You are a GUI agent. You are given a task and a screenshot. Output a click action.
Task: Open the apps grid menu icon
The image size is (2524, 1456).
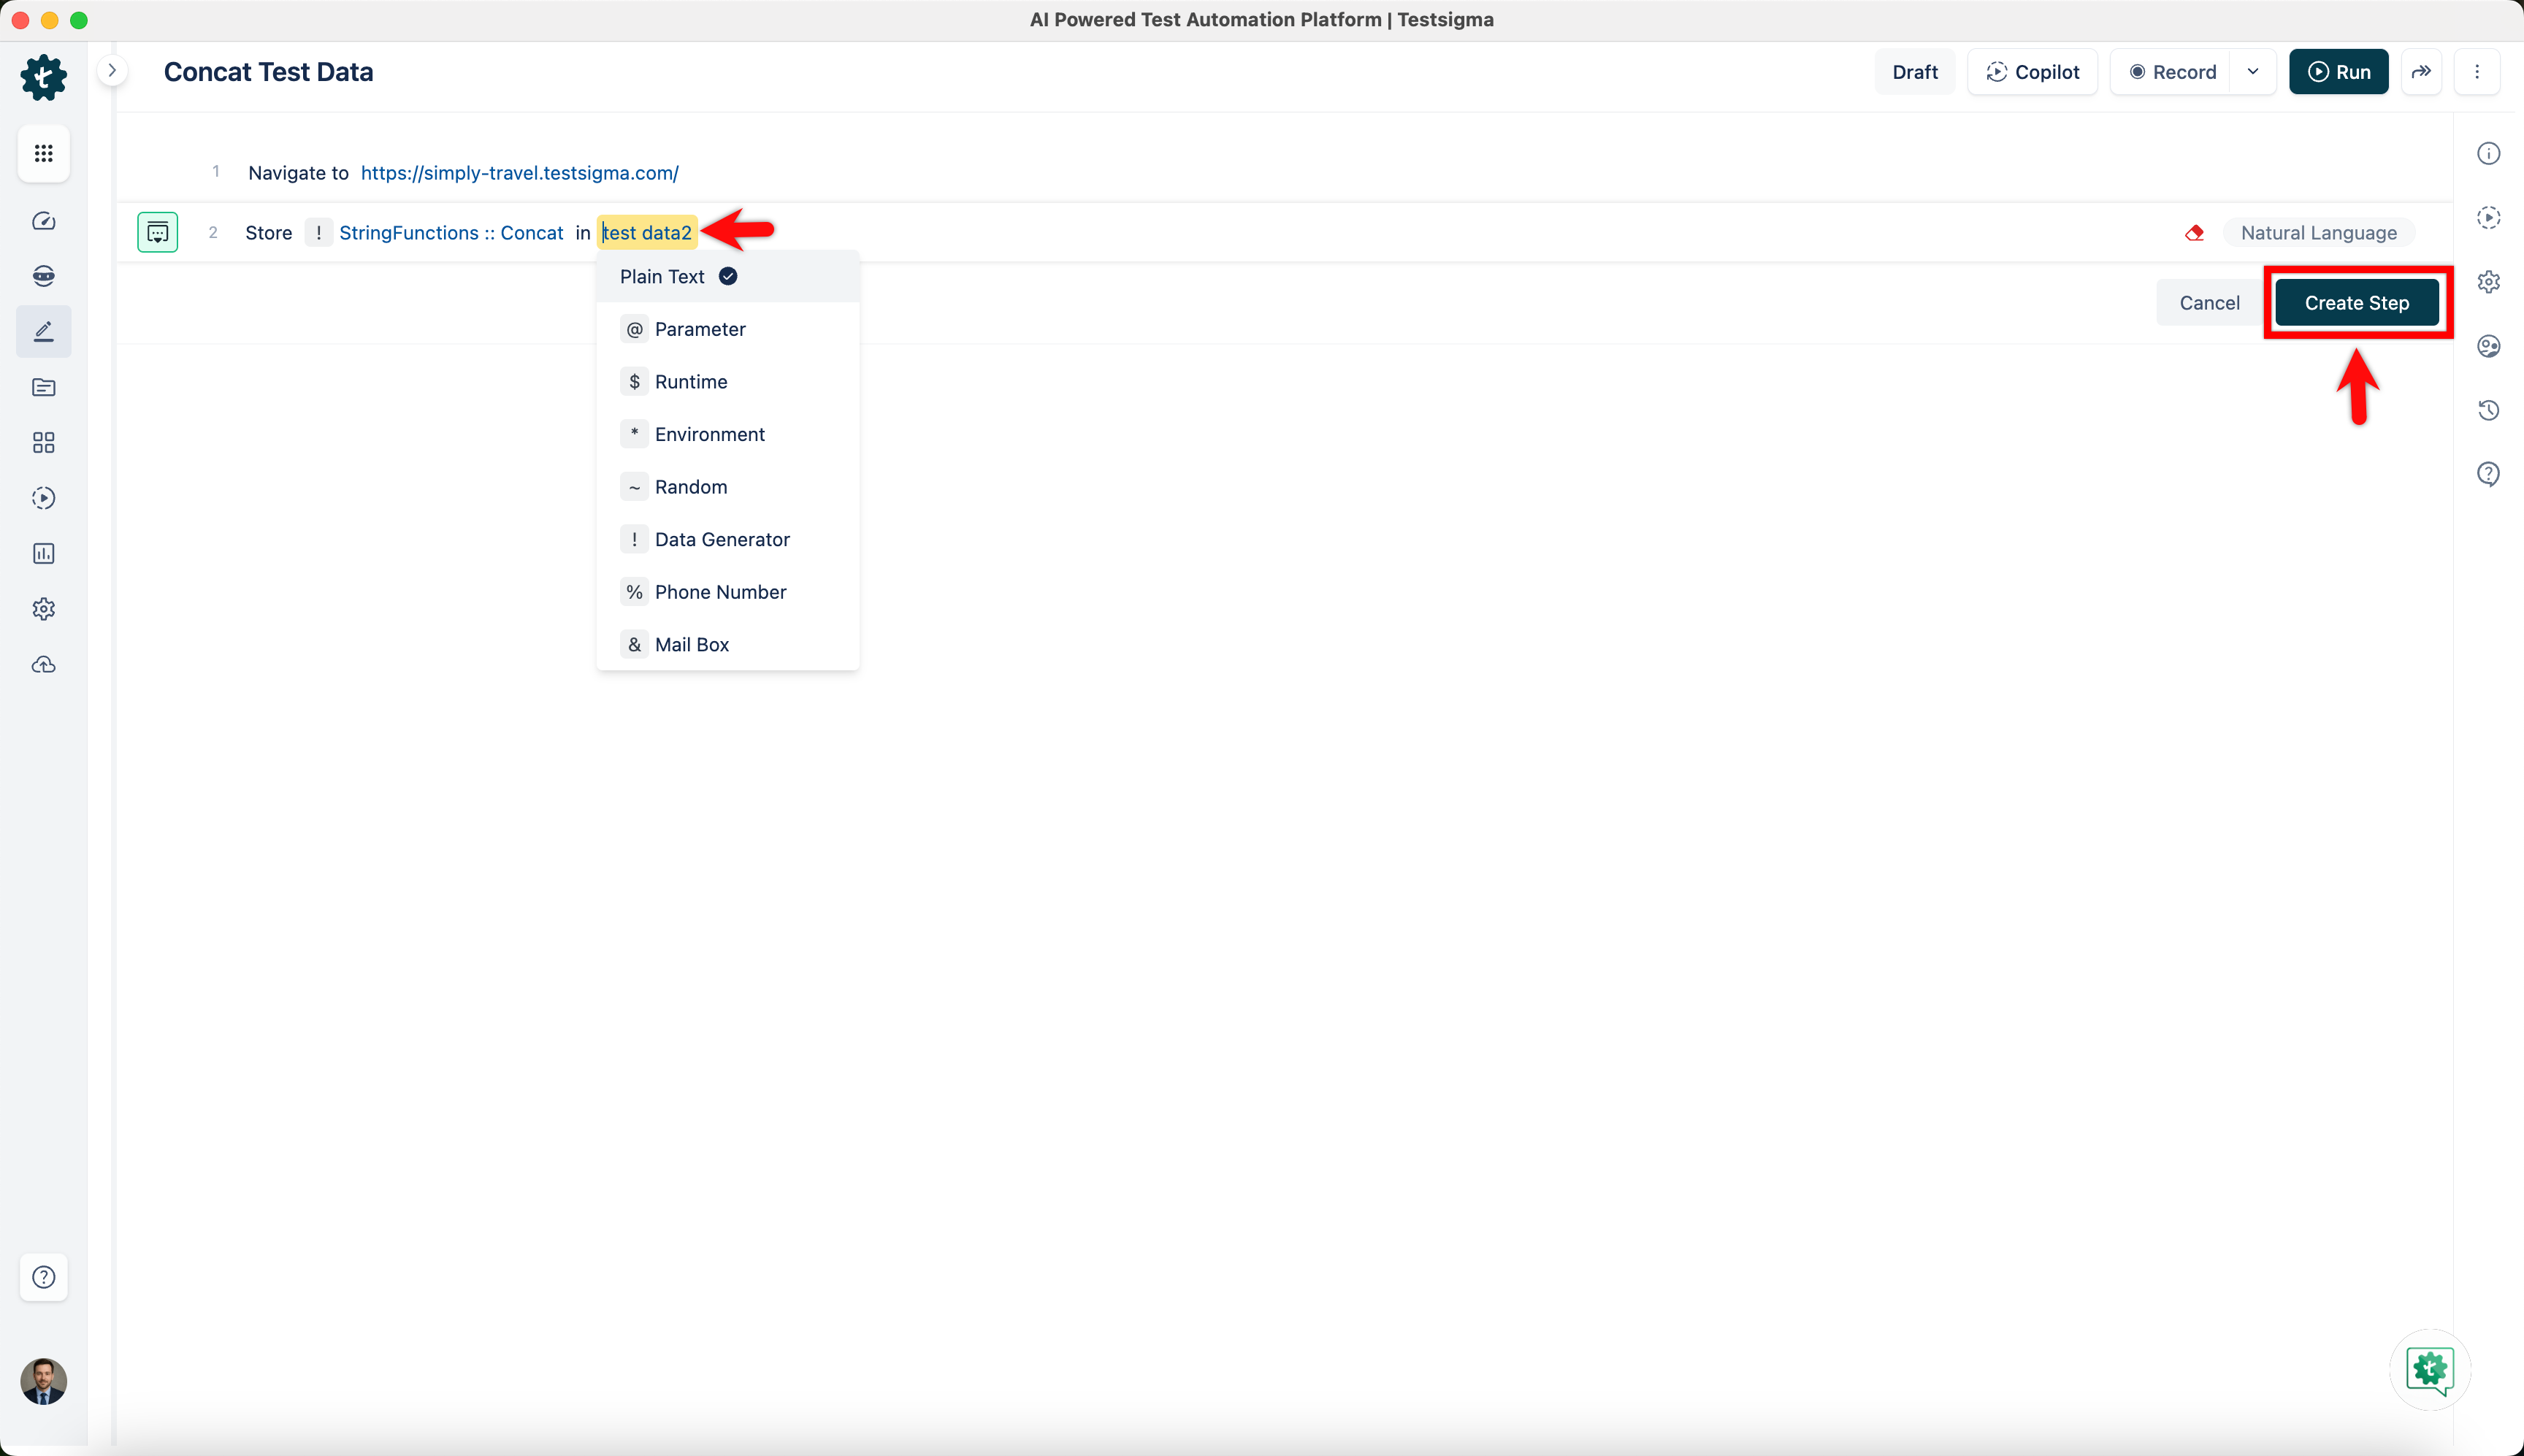coord(43,153)
